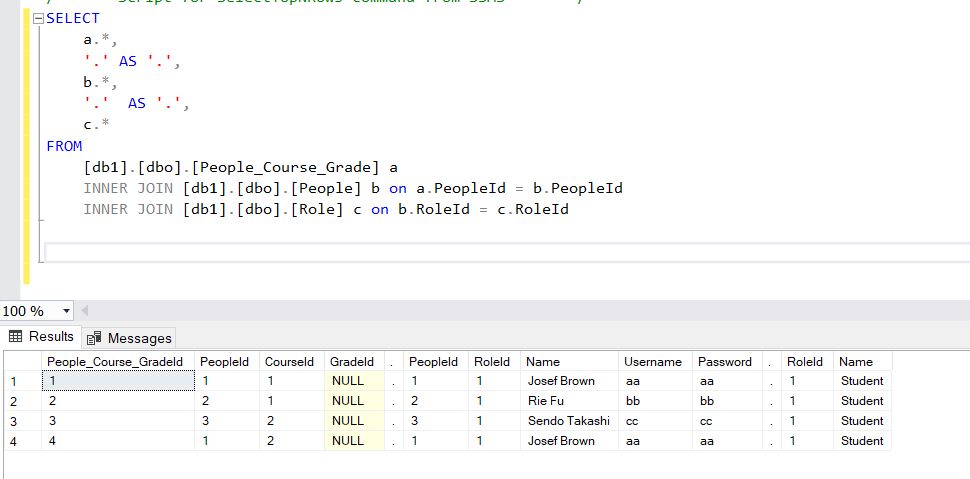Click the Sendo Takashi name cell

pyautogui.click(x=569, y=421)
